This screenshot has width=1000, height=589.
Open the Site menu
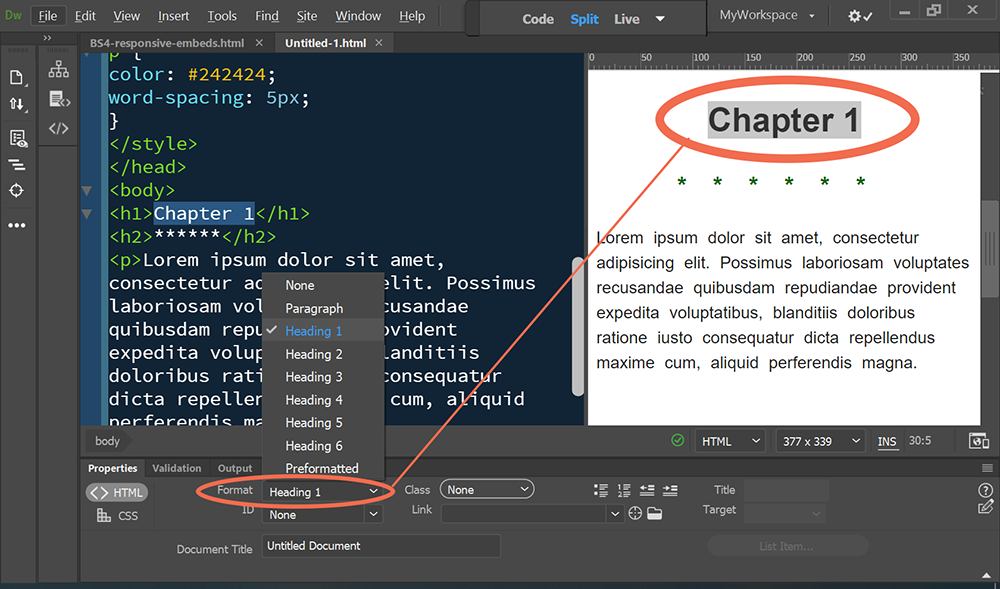[307, 16]
